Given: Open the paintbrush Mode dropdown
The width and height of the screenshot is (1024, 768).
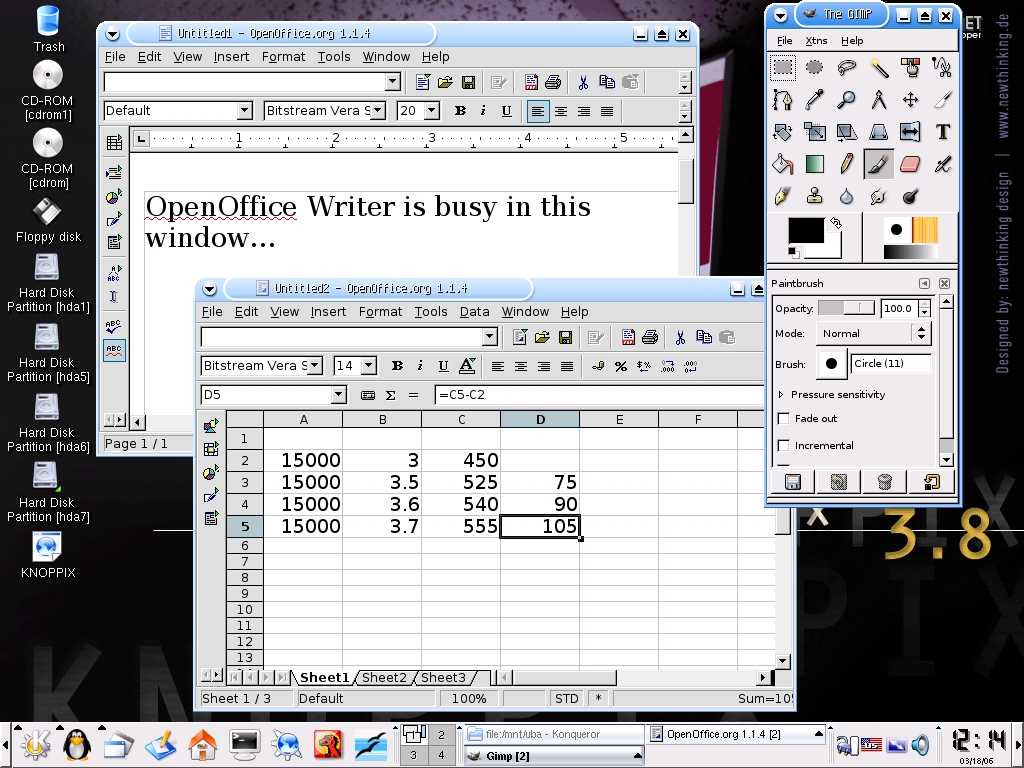Looking at the screenshot, I should pos(874,334).
